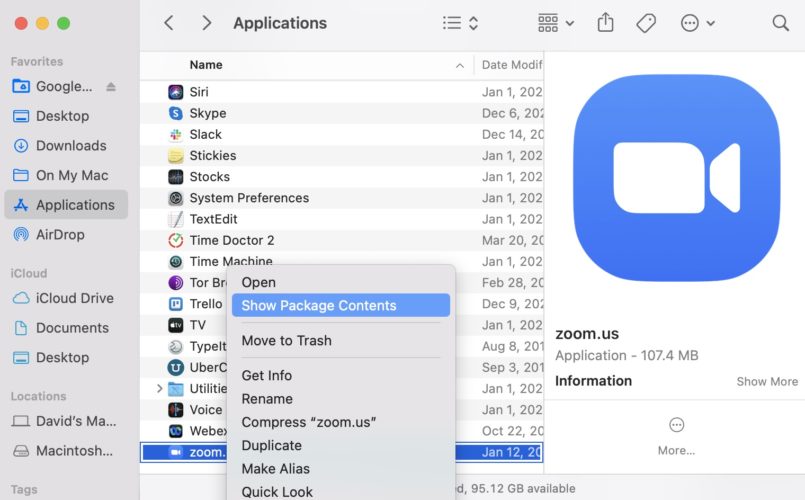The width and height of the screenshot is (805, 500).
Task: Click the System Preferences row name
Action: (x=249, y=198)
